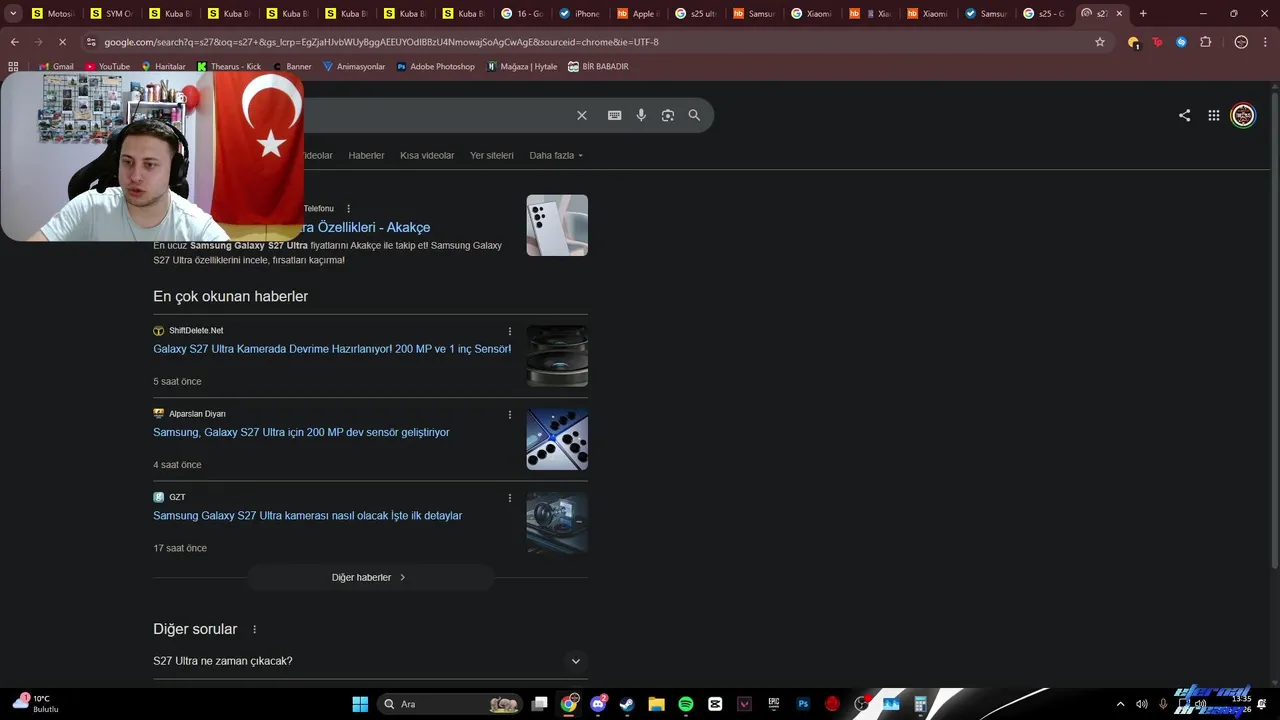The width and height of the screenshot is (1280, 720).
Task: Open Task View on the taskbar
Action: click(x=539, y=704)
